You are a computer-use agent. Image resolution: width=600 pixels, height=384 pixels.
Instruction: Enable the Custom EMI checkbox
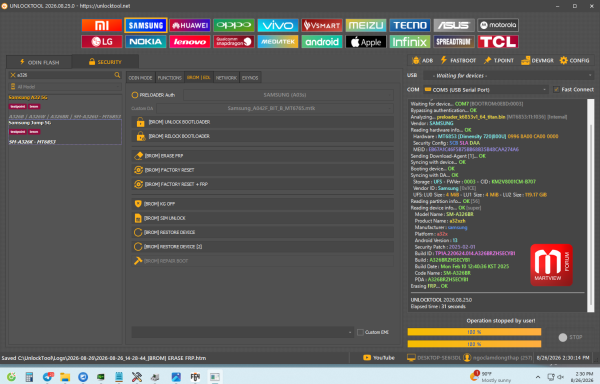pyautogui.click(x=360, y=332)
